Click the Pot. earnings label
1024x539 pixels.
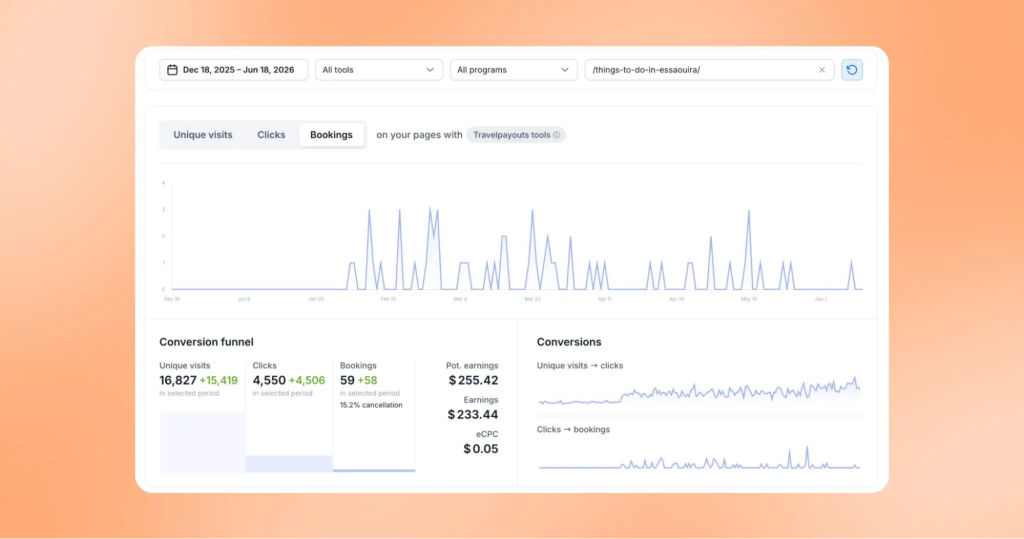[472, 366]
